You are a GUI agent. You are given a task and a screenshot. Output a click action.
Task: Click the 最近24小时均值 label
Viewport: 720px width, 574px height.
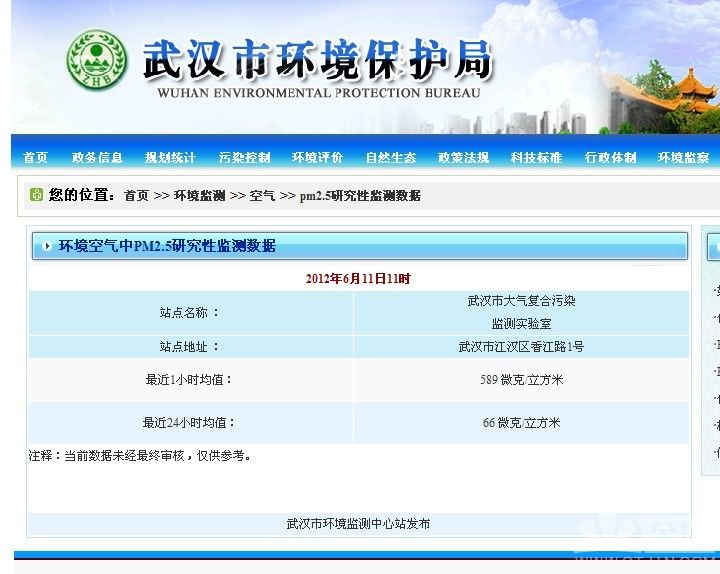tap(189, 422)
